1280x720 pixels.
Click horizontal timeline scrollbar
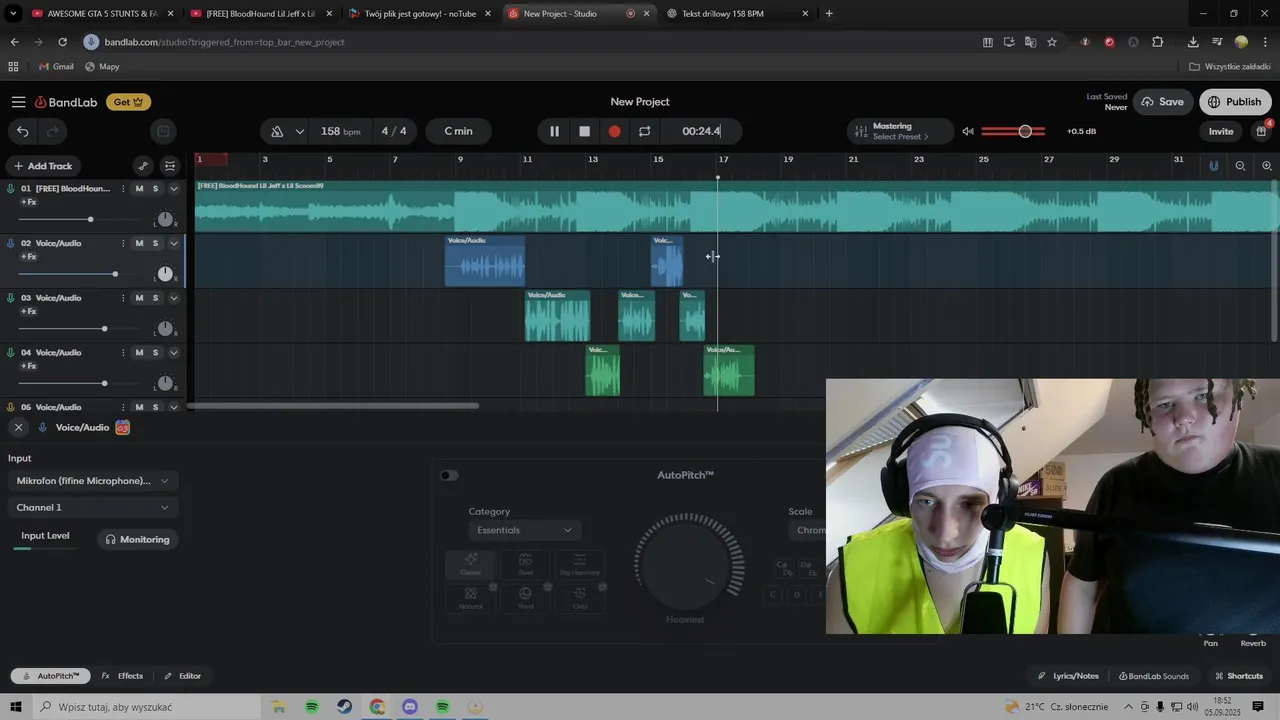coord(333,405)
